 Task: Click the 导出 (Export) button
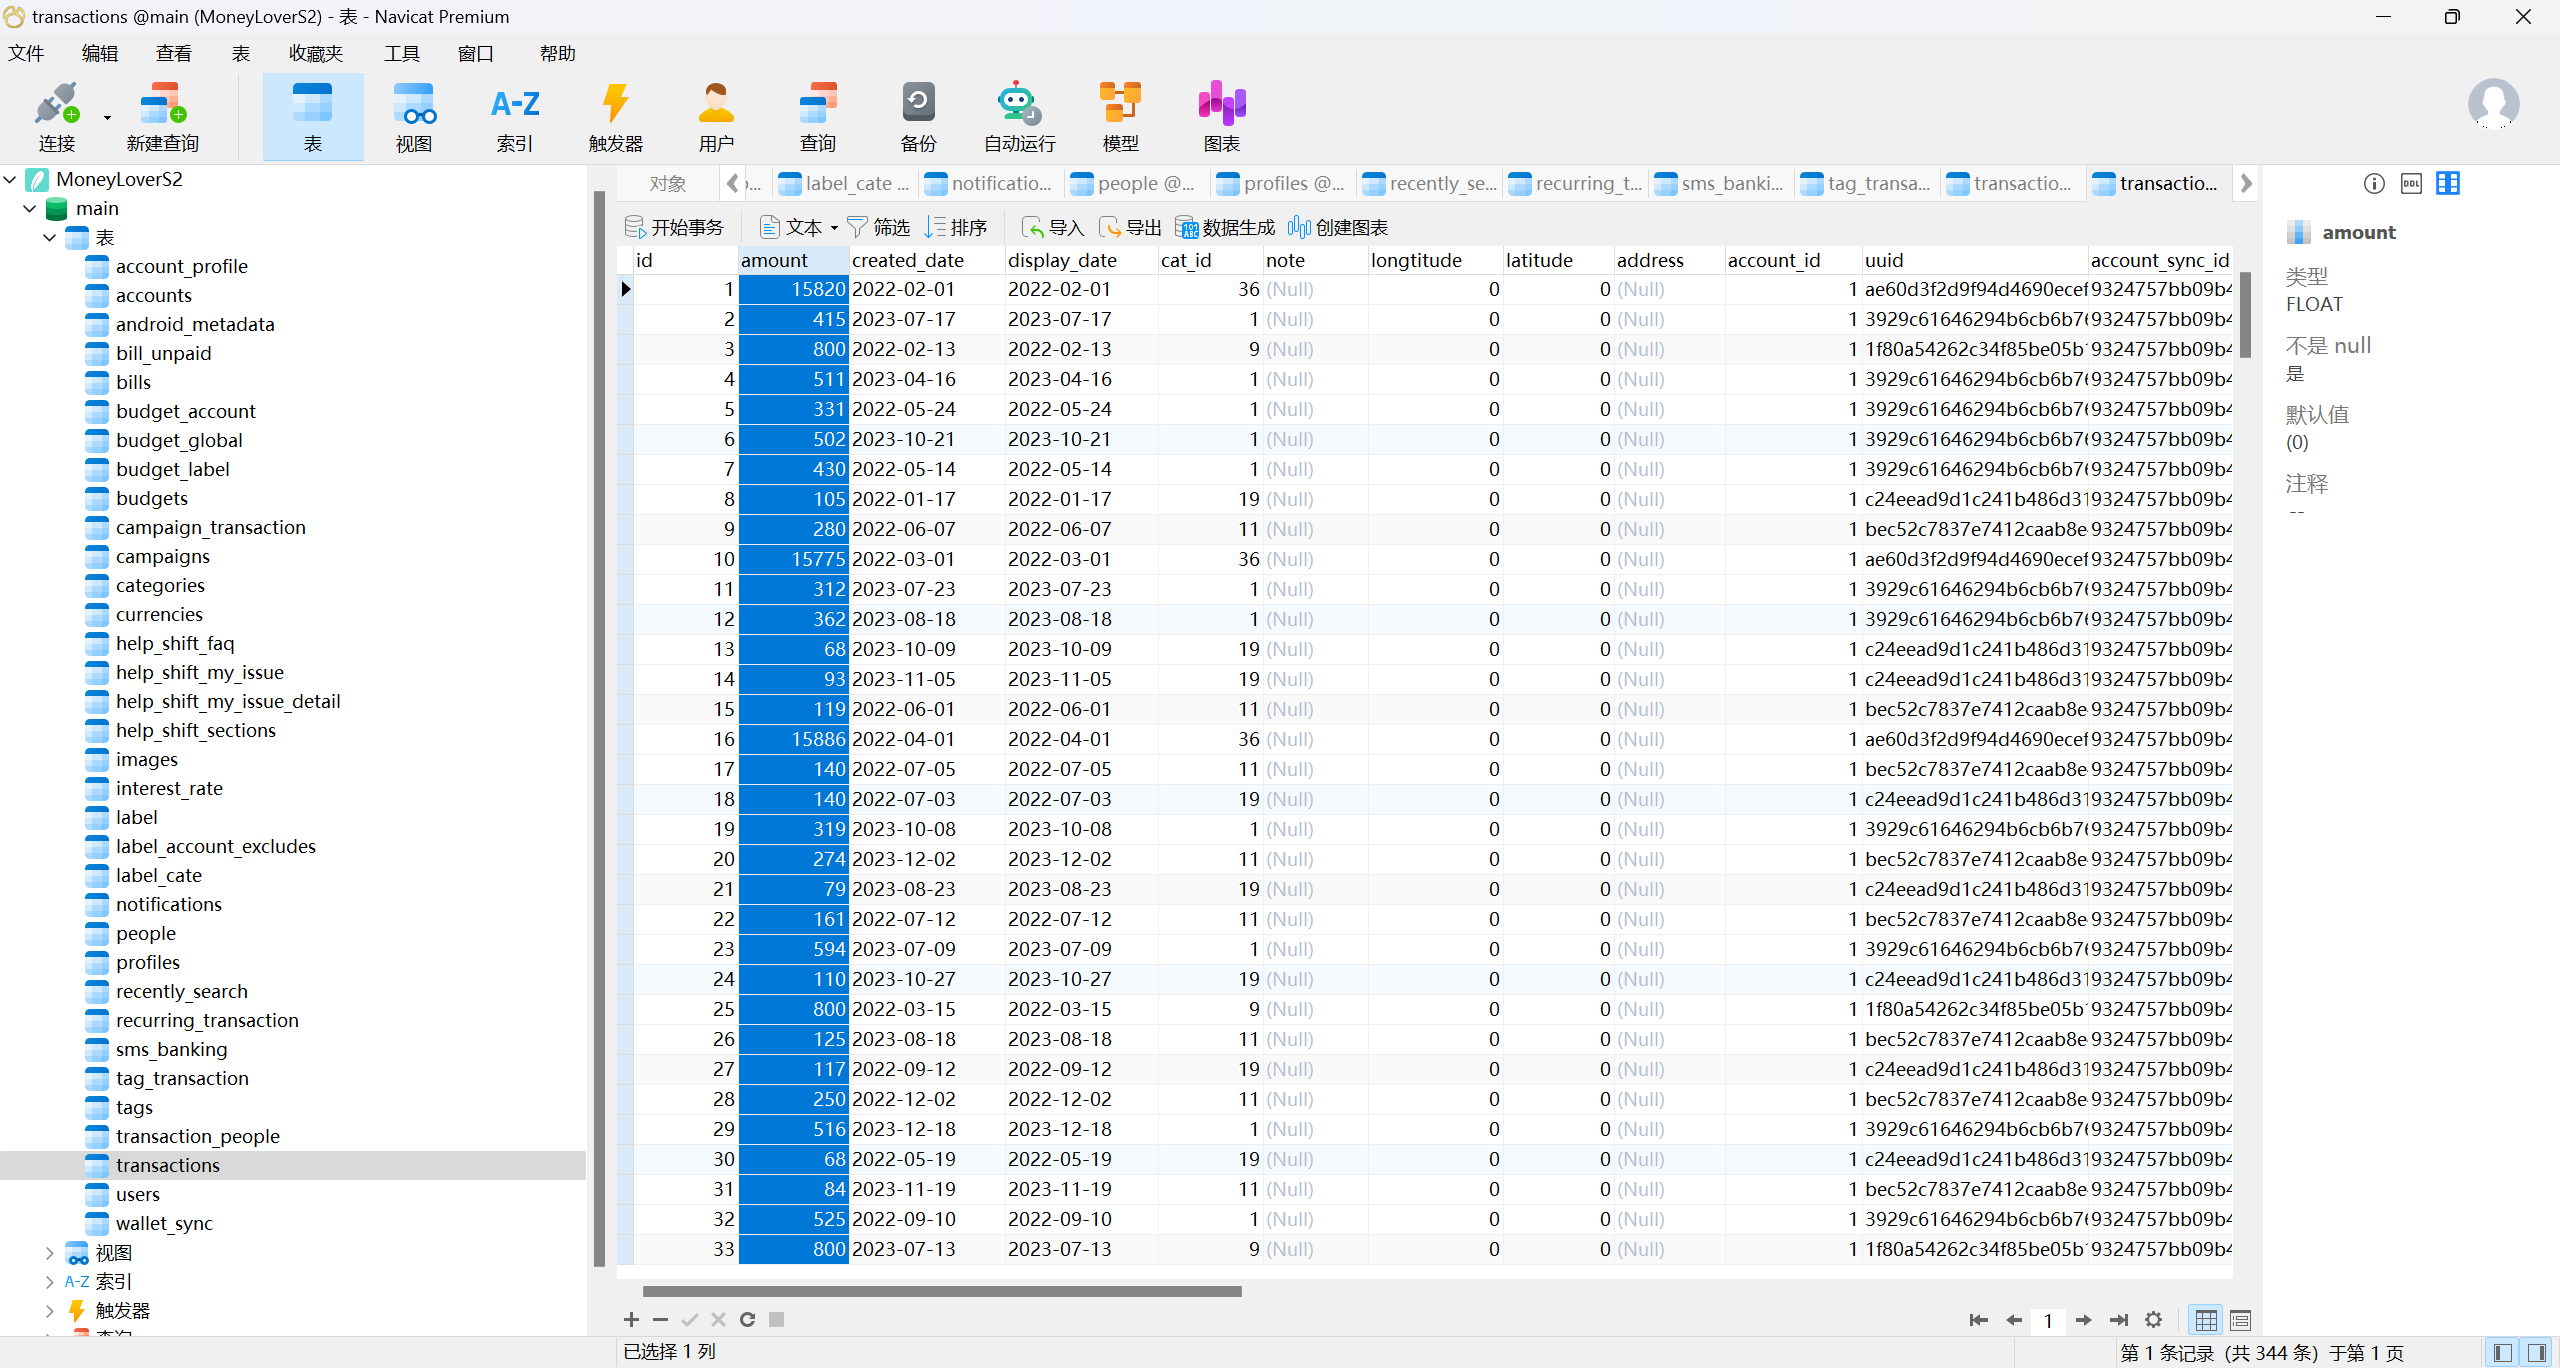click(x=1131, y=227)
